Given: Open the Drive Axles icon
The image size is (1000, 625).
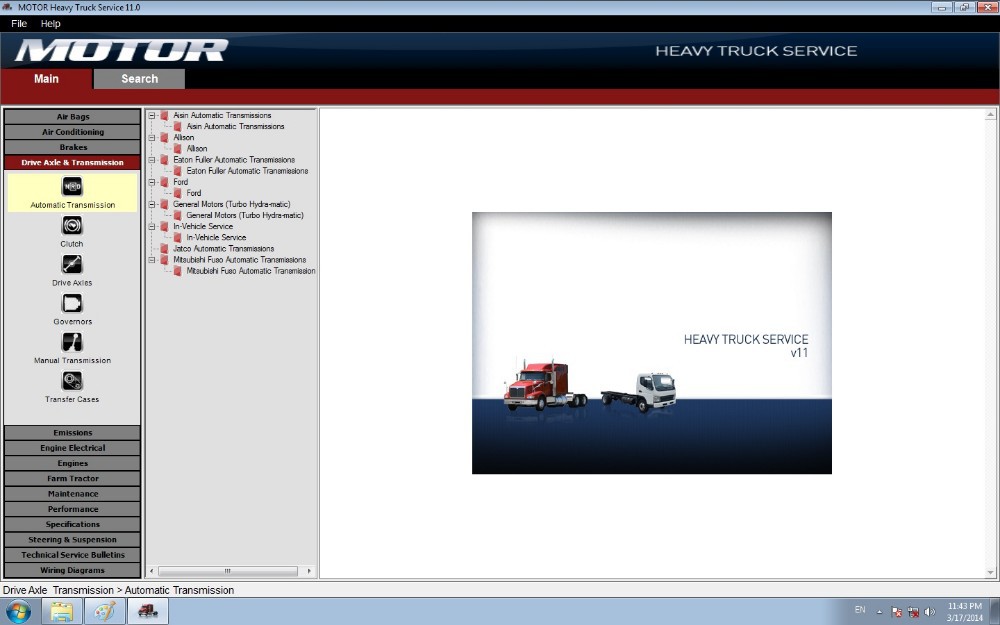Looking at the screenshot, I should [x=72, y=264].
